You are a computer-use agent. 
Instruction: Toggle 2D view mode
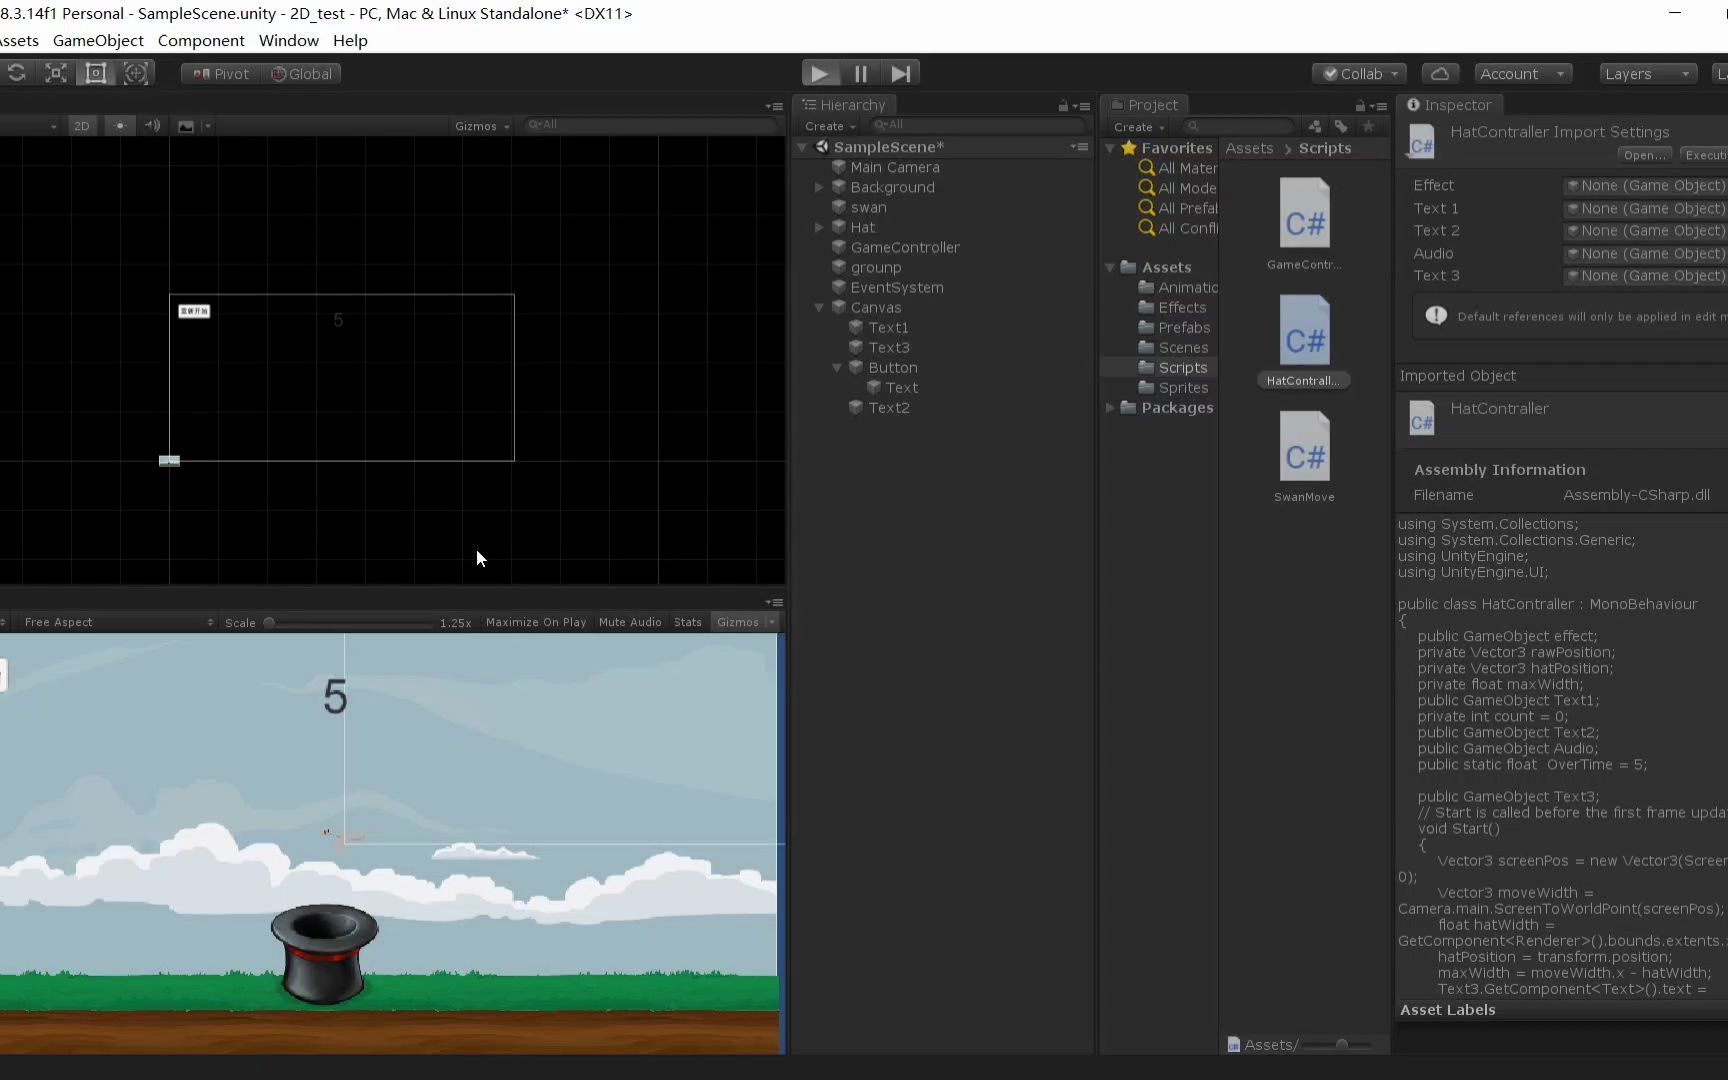[x=82, y=125]
